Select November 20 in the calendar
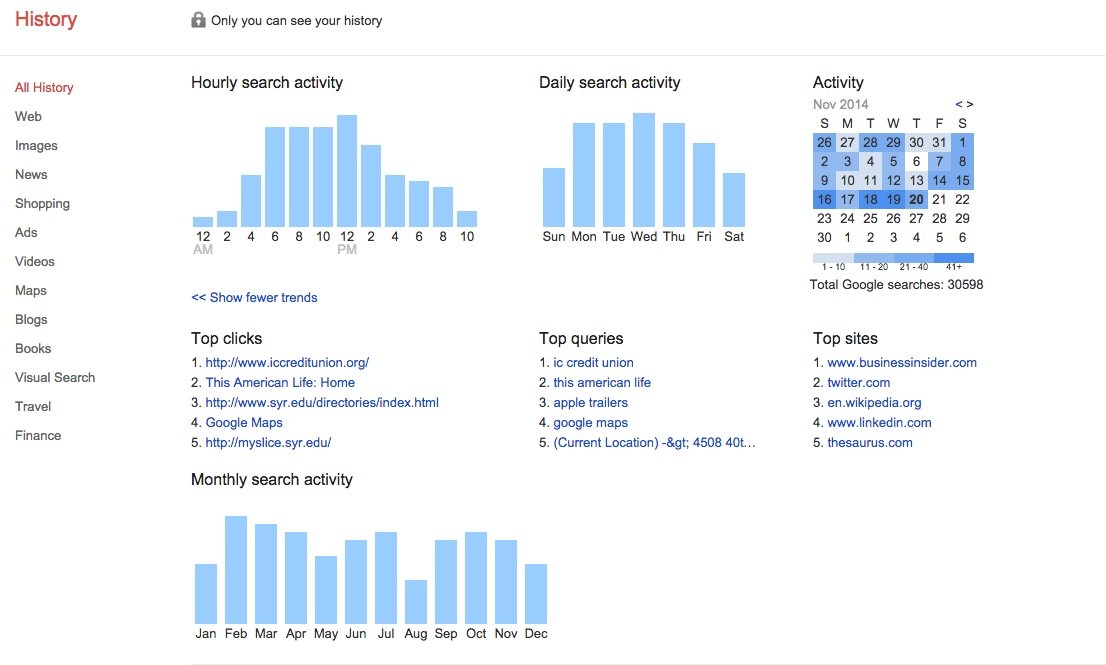Screen dimensions: 1106x665 coord(917,200)
